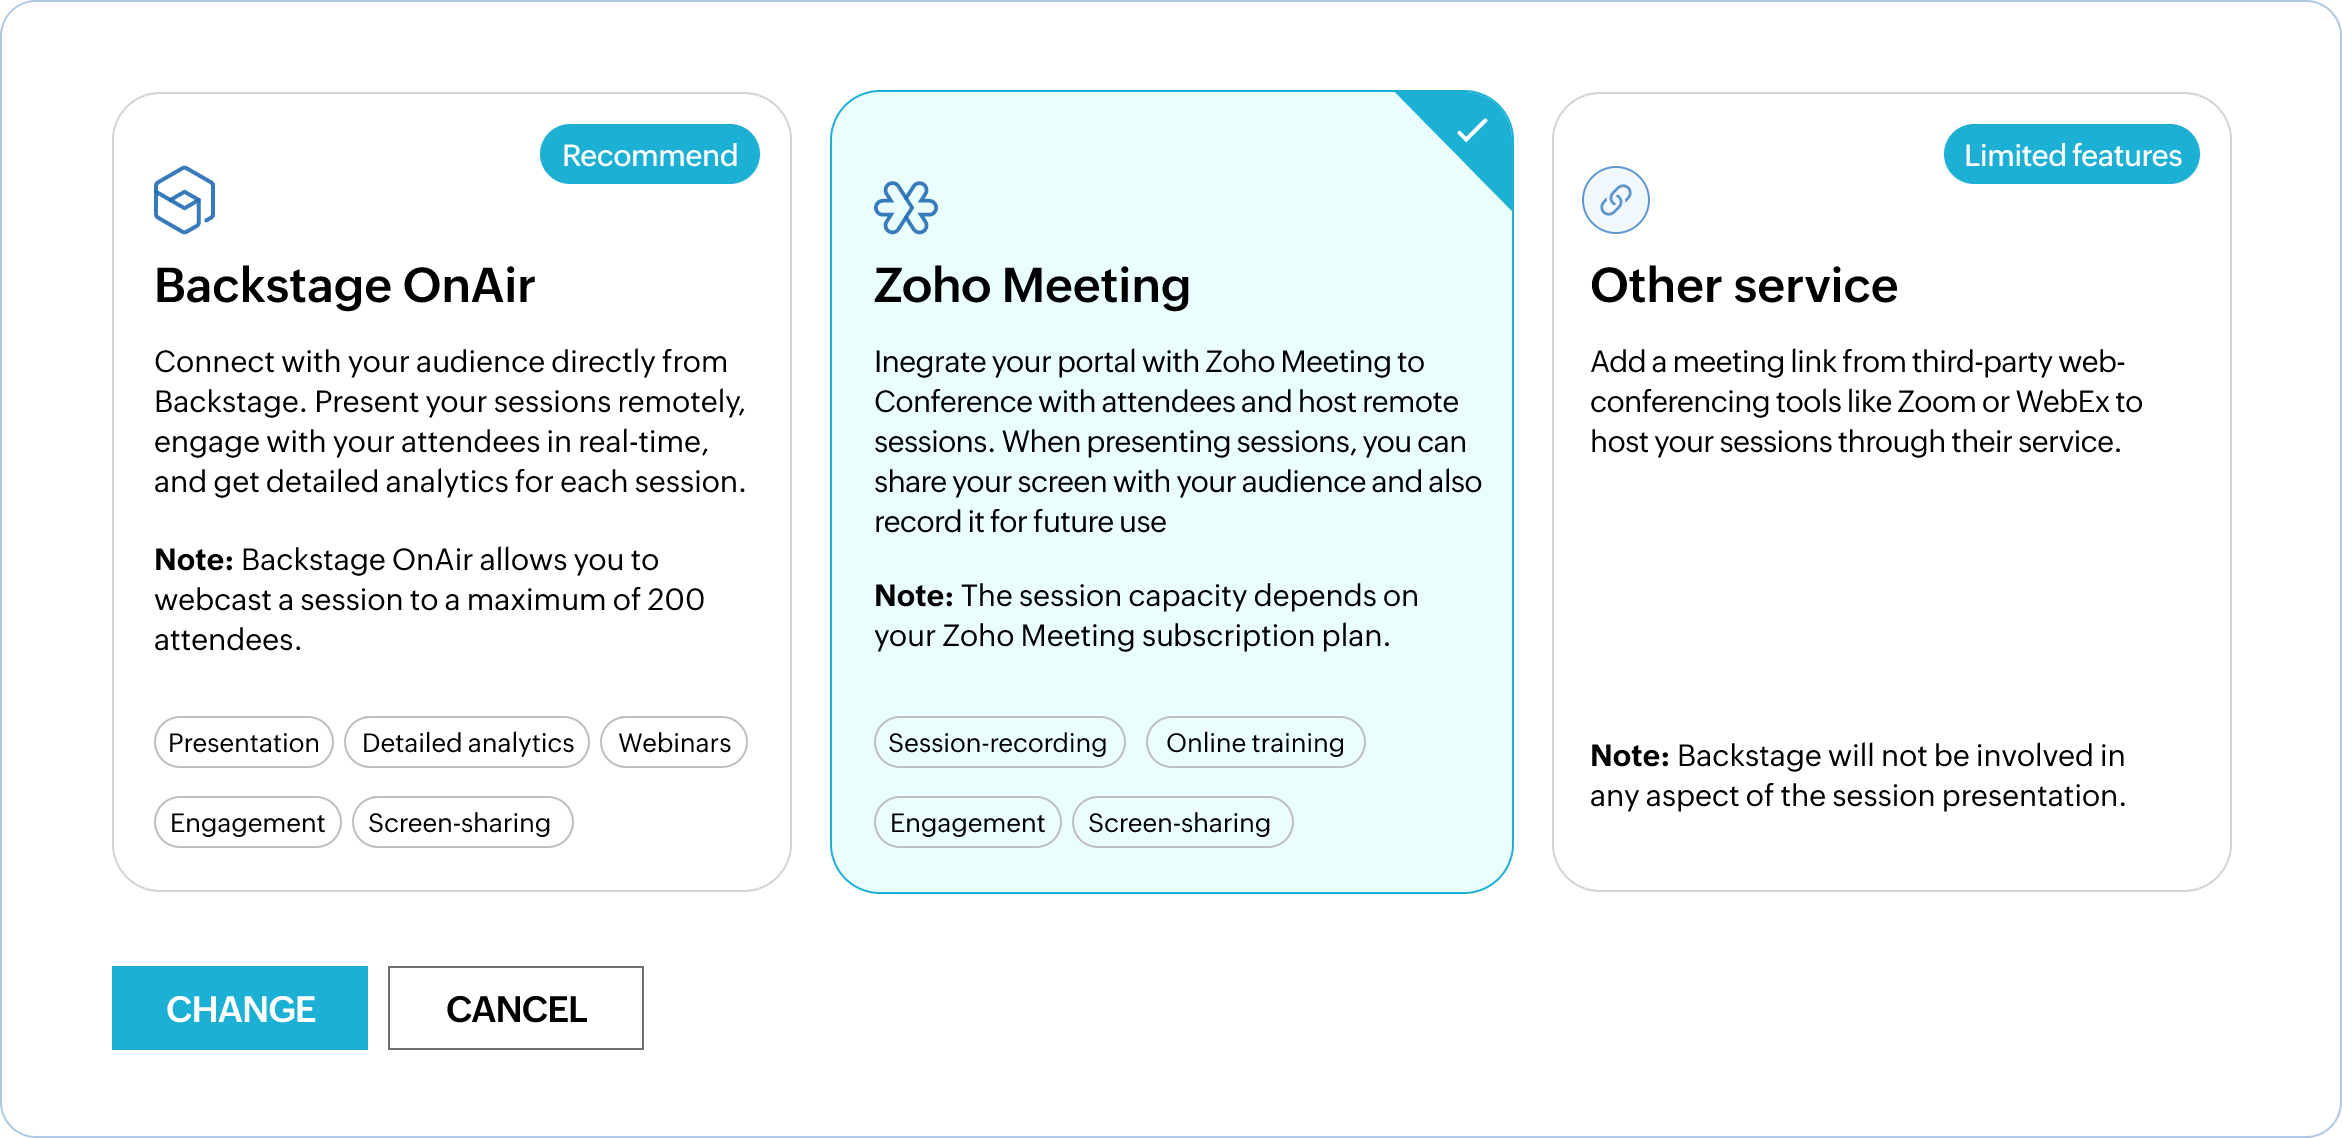Click the Online training tag
The width and height of the screenshot is (2342, 1138).
1254,743
